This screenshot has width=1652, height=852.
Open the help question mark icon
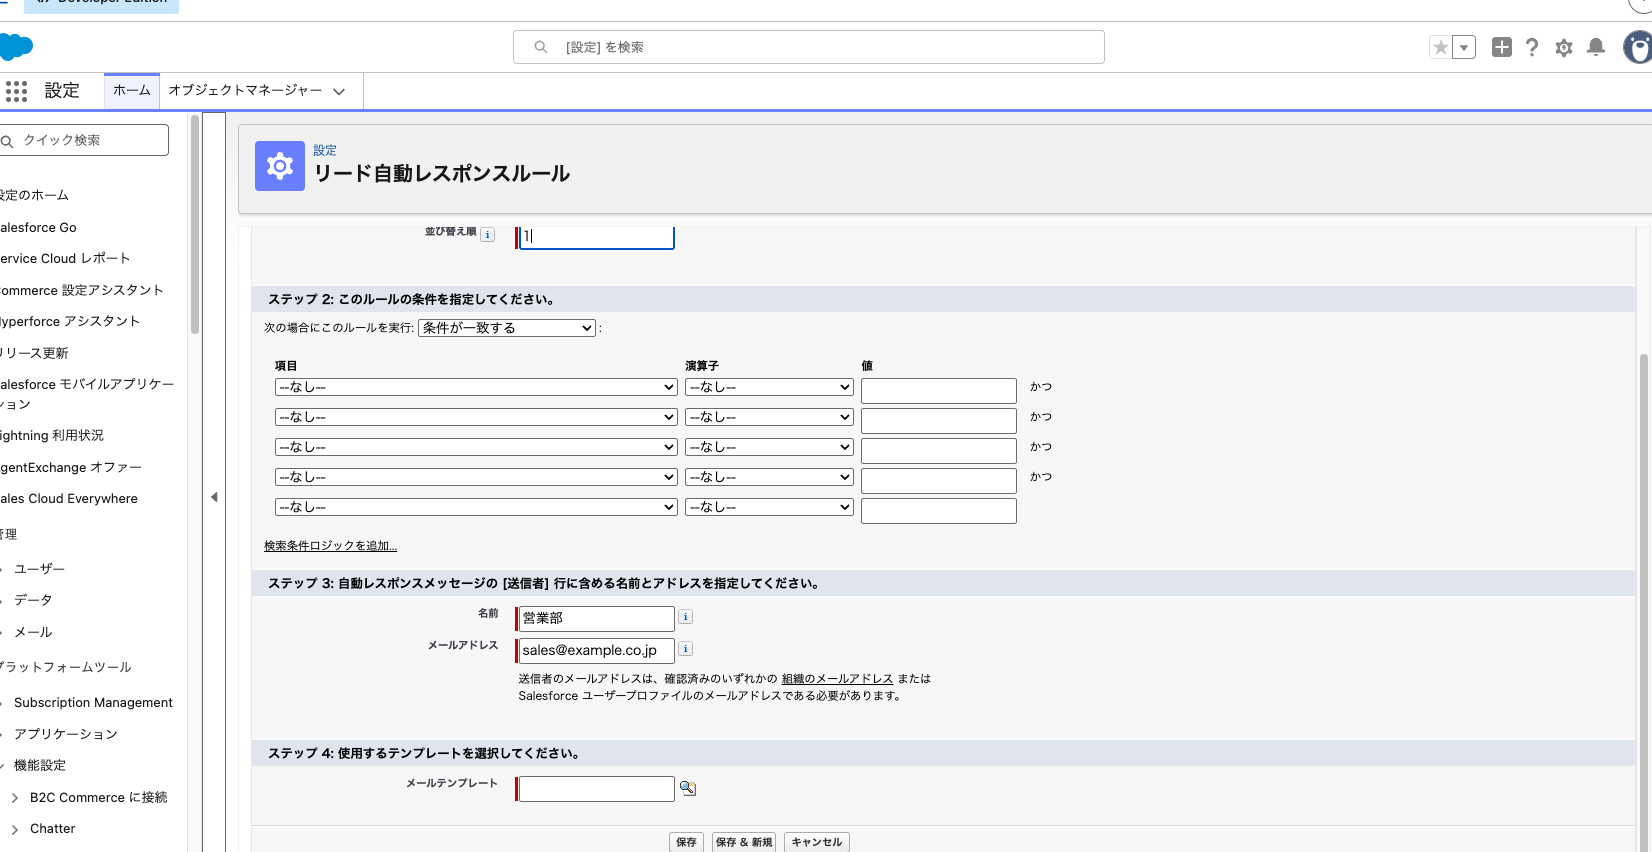[1532, 47]
